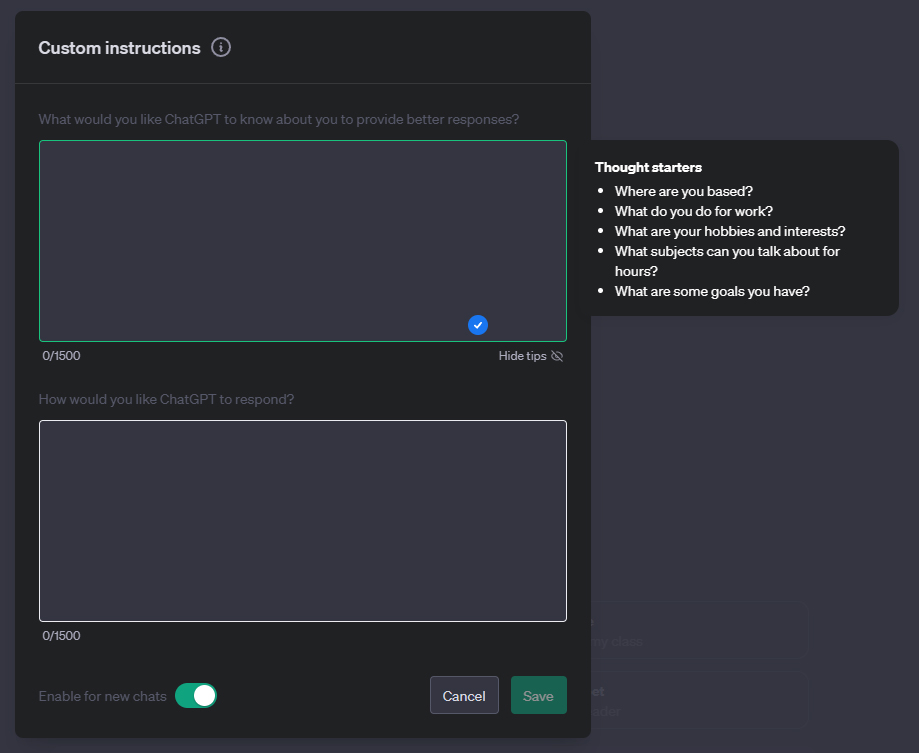
Task: Click the Save button
Action: [x=539, y=696]
